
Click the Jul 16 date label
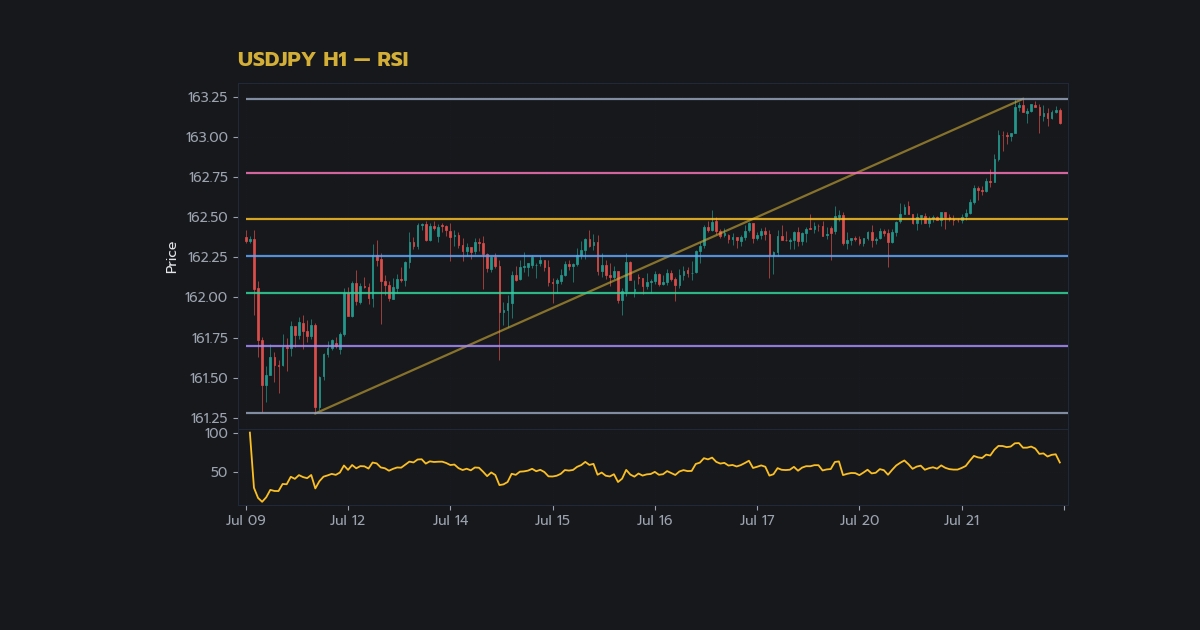click(x=654, y=520)
